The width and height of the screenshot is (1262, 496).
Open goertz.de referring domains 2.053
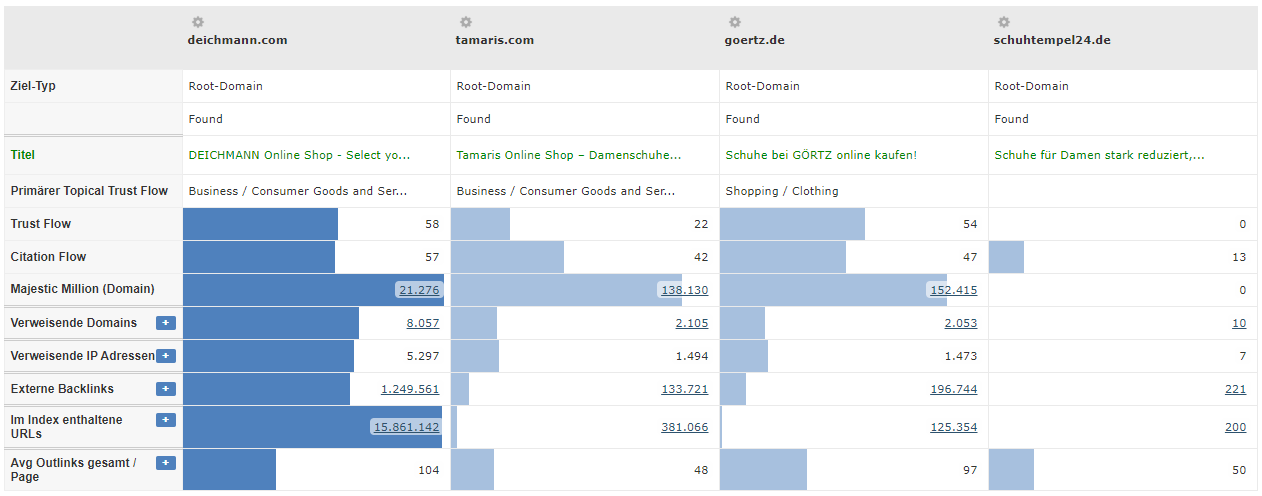[961, 323]
